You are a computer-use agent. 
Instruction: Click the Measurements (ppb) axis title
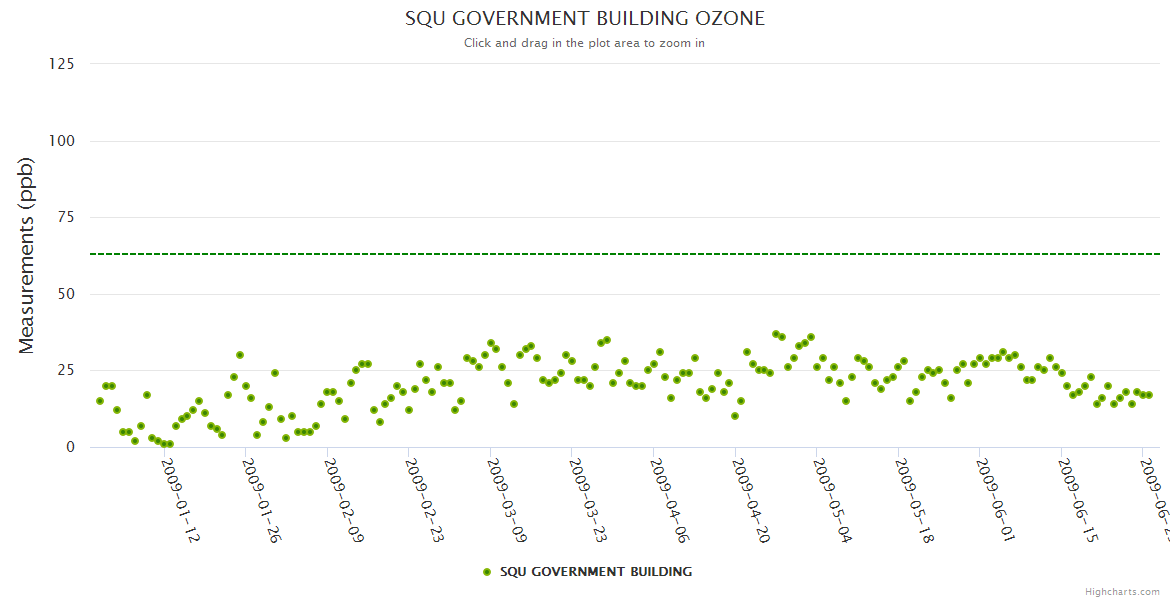coord(27,256)
